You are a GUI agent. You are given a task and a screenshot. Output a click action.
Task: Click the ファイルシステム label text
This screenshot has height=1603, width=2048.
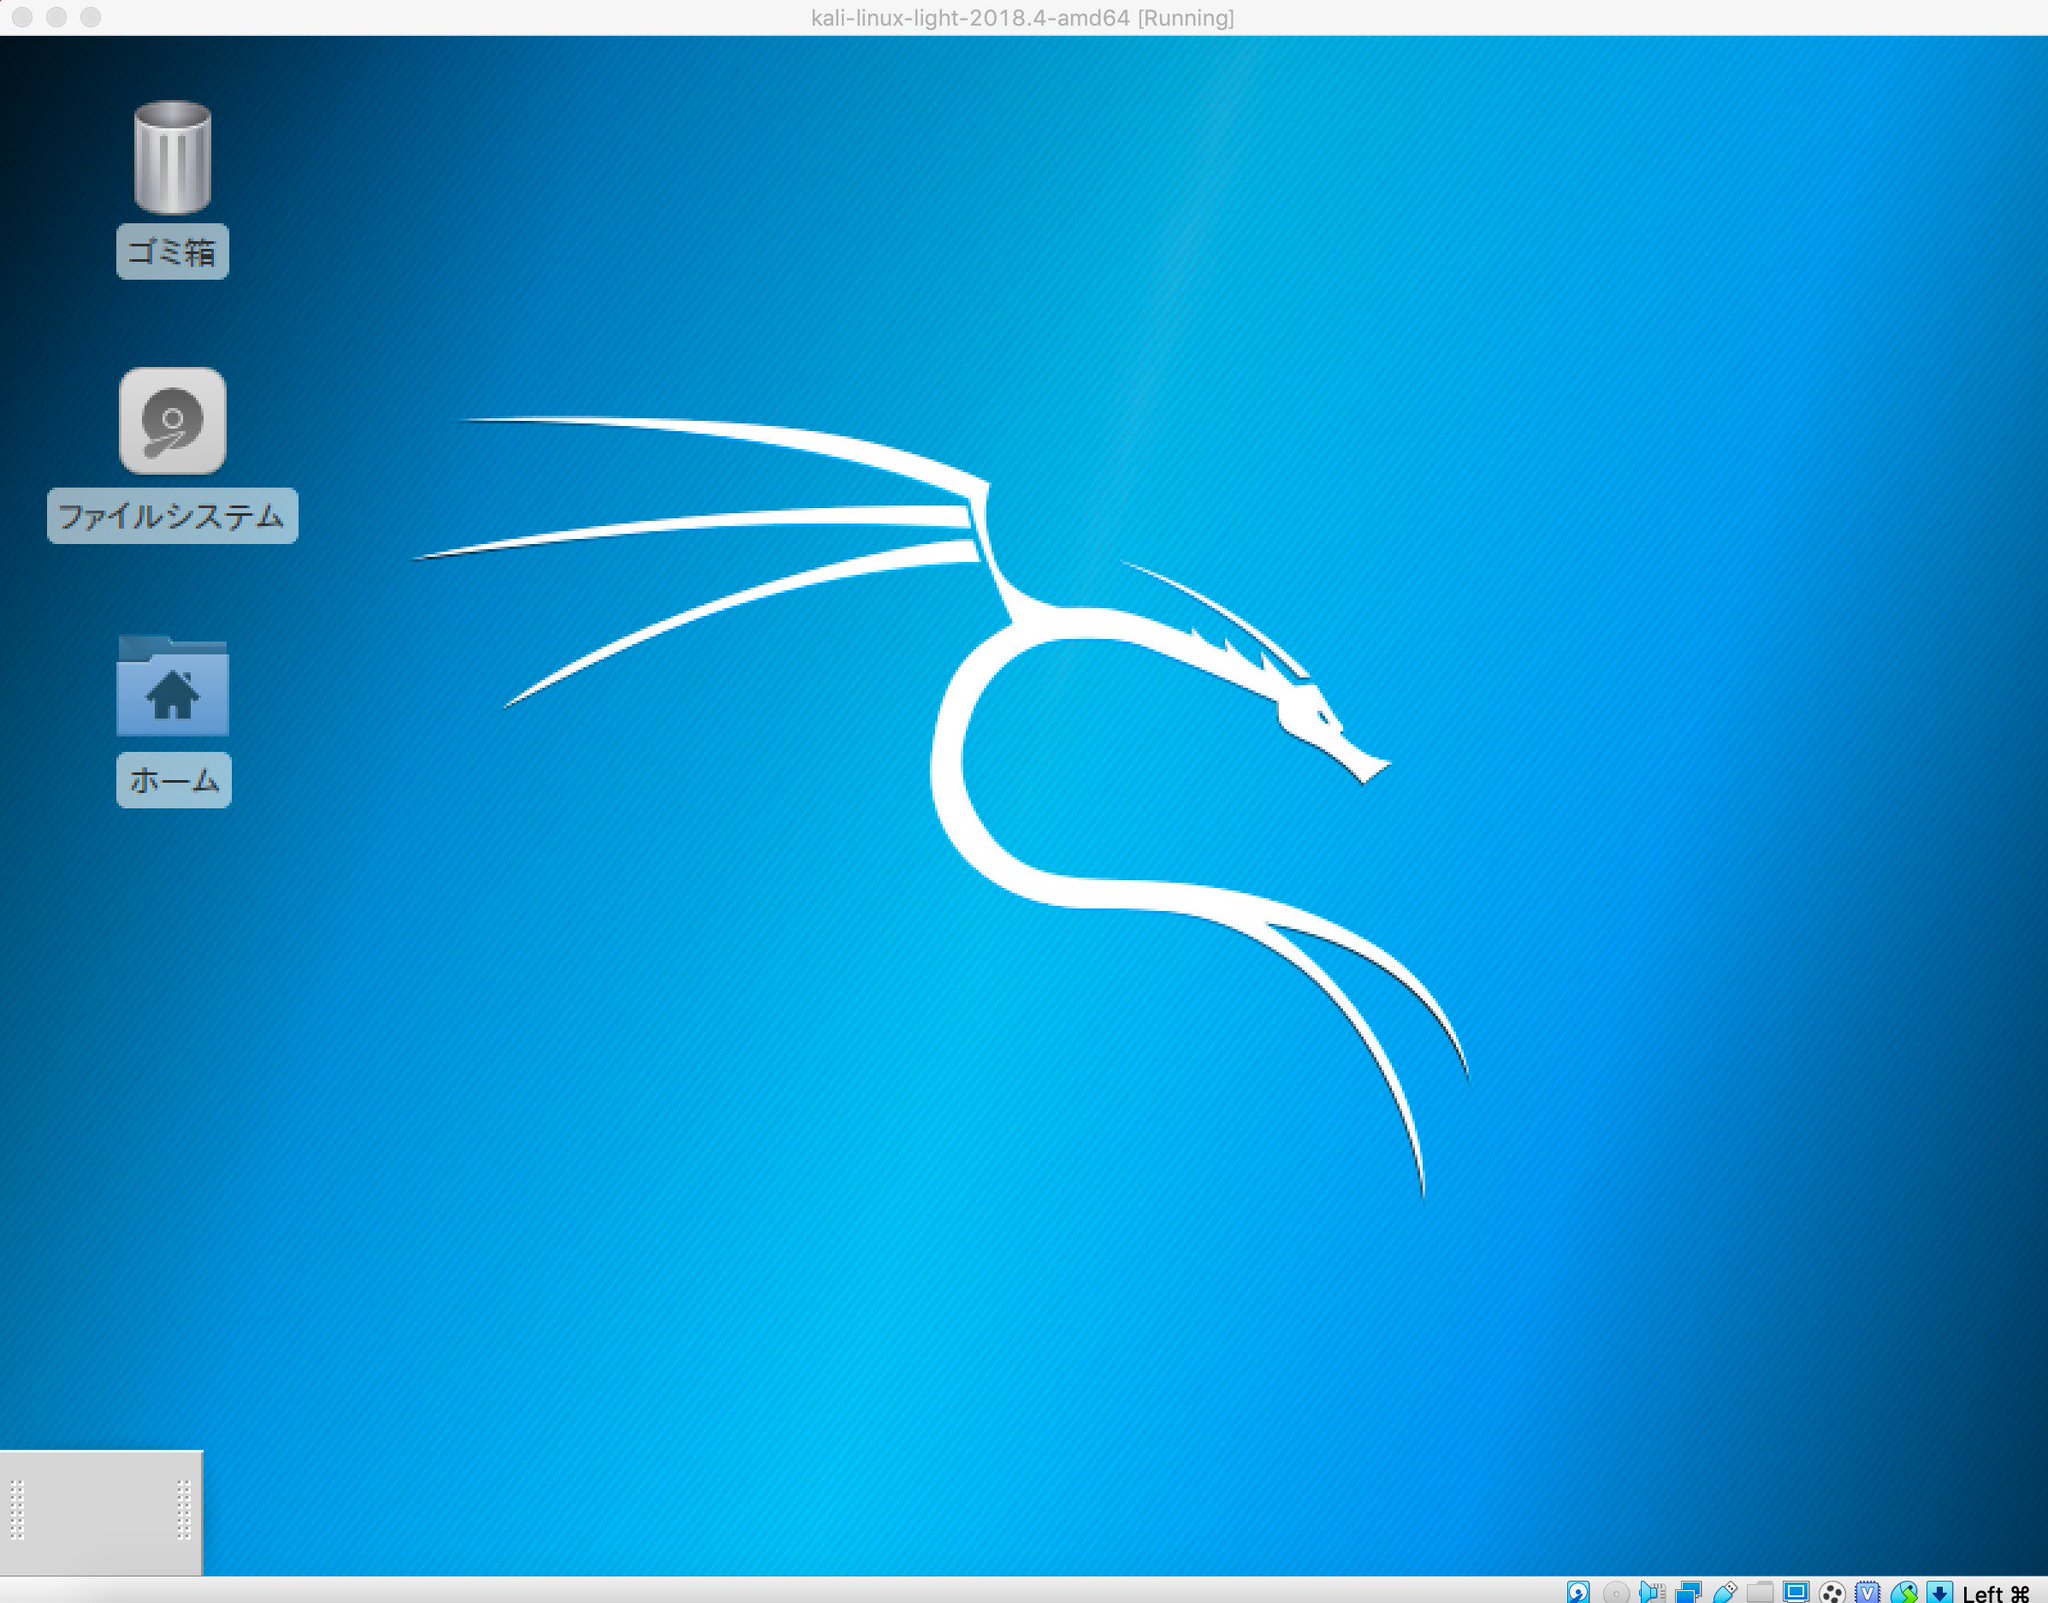pos(172,516)
